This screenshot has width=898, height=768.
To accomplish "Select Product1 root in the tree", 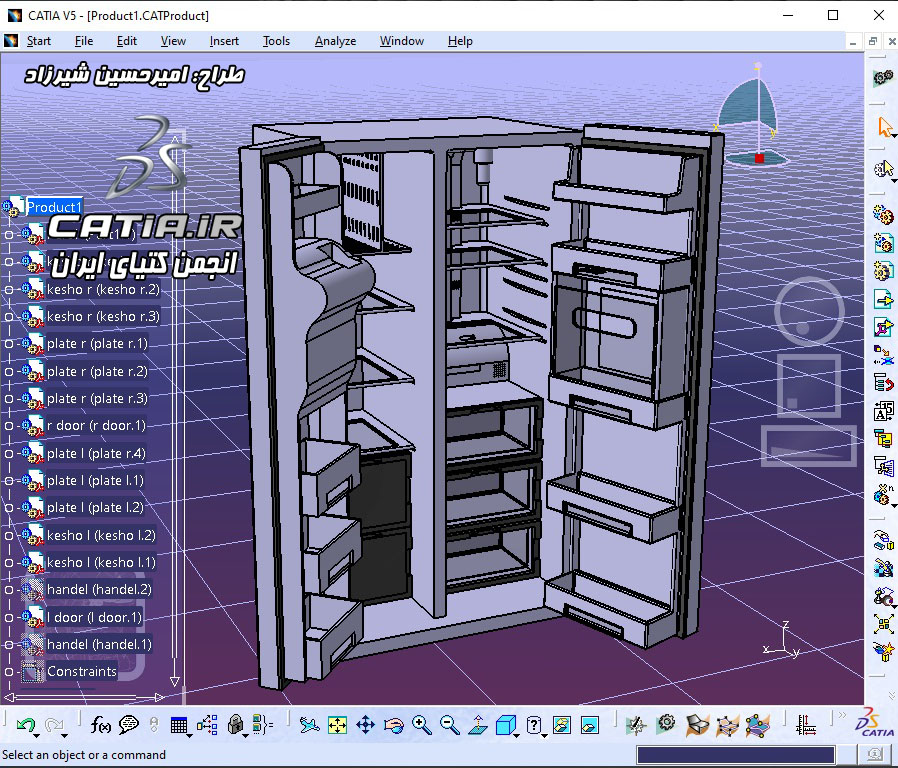I will pos(54,207).
